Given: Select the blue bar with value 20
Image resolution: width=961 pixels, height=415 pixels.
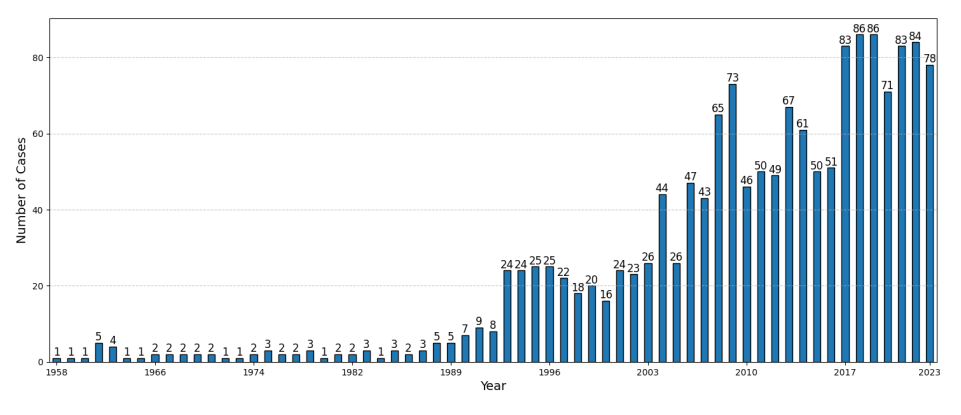Looking at the screenshot, I should (592, 324).
